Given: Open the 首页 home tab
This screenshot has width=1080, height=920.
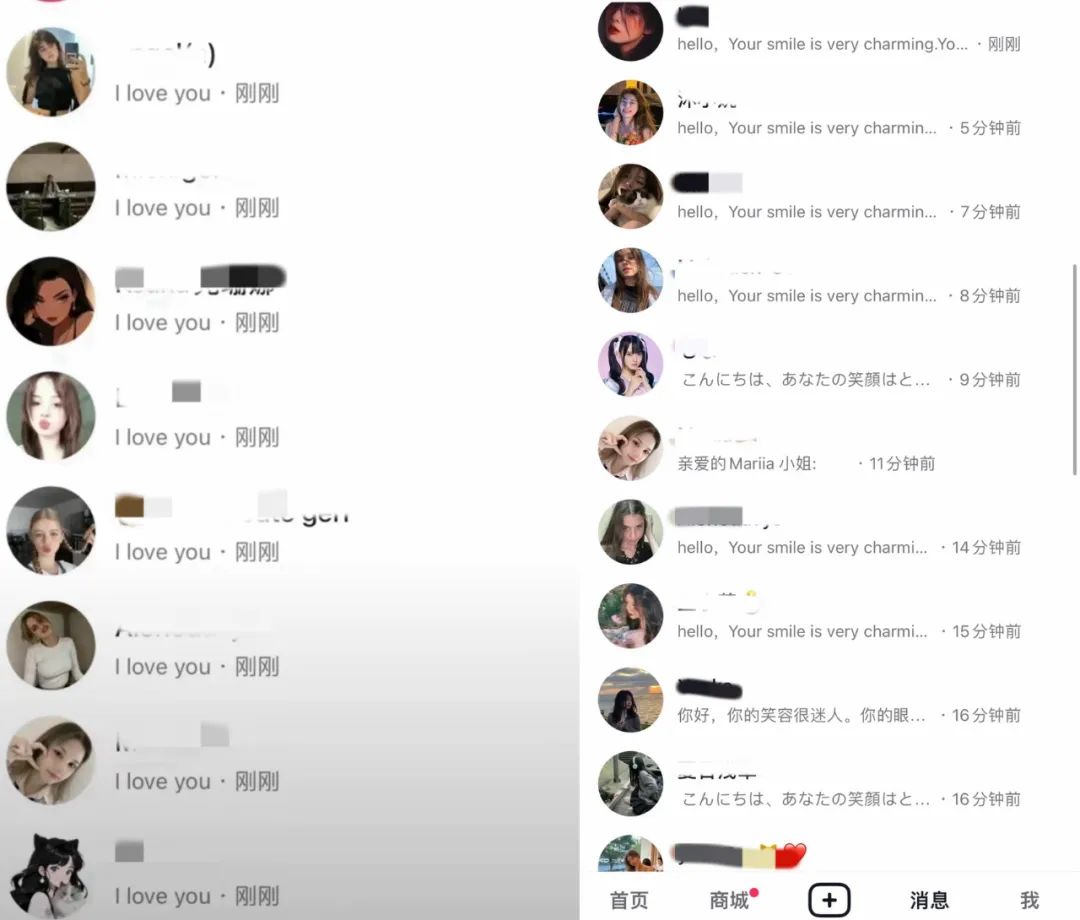Looking at the screenshot, I should (629, 900).
